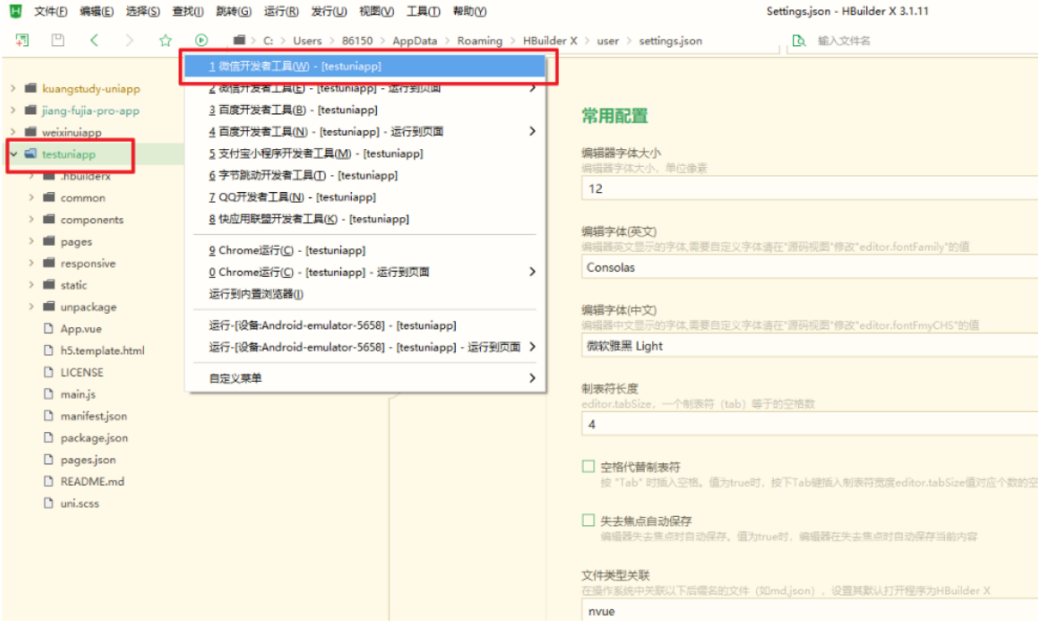Screen dimensions: 1038x621
Task: Open h5.template.html in the tree
Action: tap(102, 350)
